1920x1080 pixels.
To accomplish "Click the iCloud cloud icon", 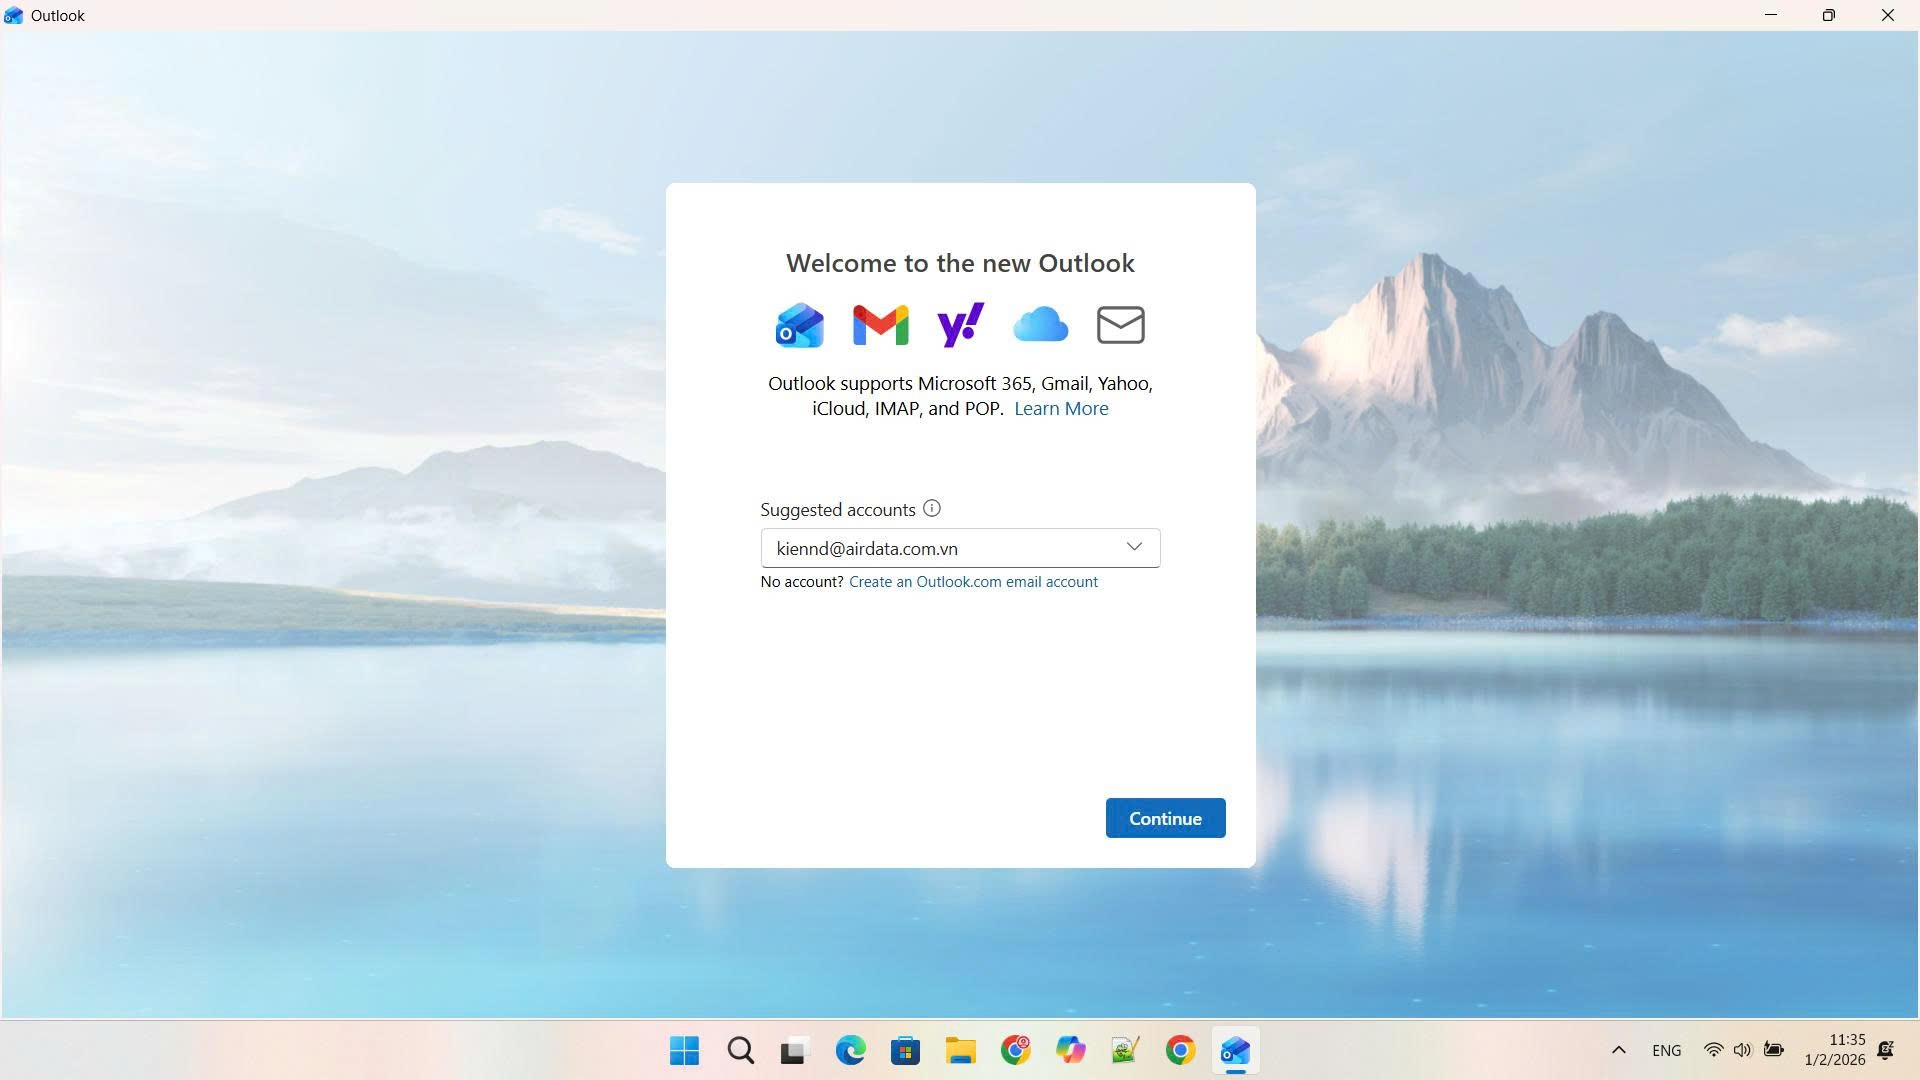I will pyautogui.click(x=1040, y=325).
